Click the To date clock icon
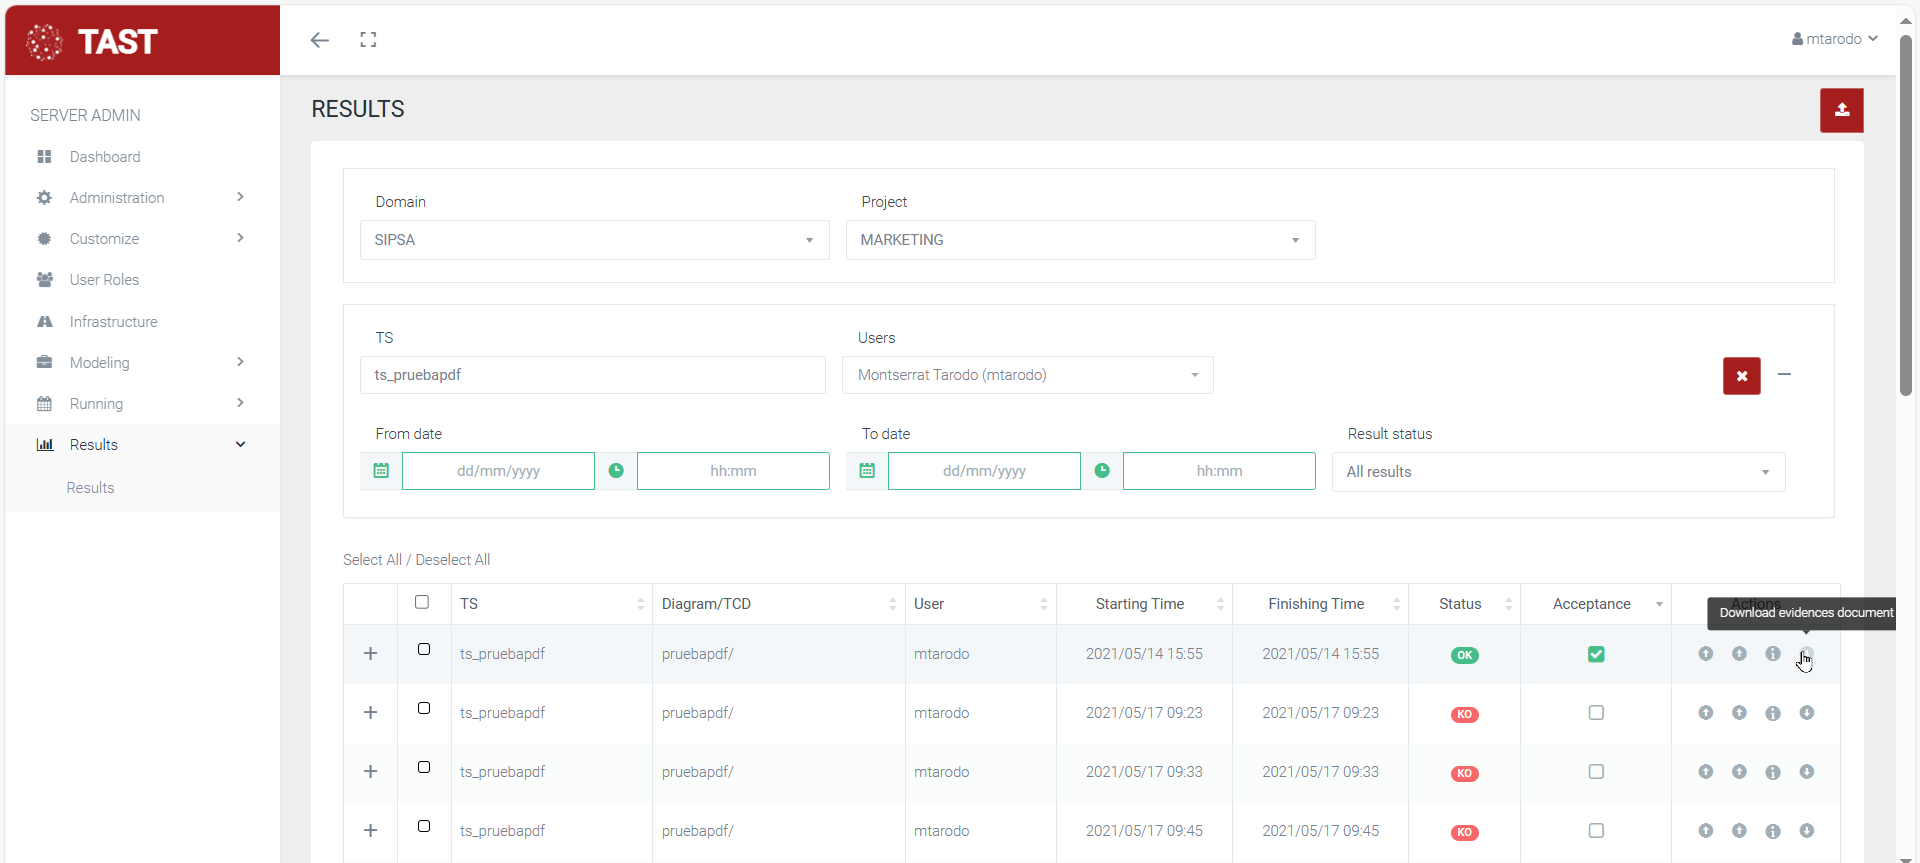1920x863 pixels. (1102, 471)
